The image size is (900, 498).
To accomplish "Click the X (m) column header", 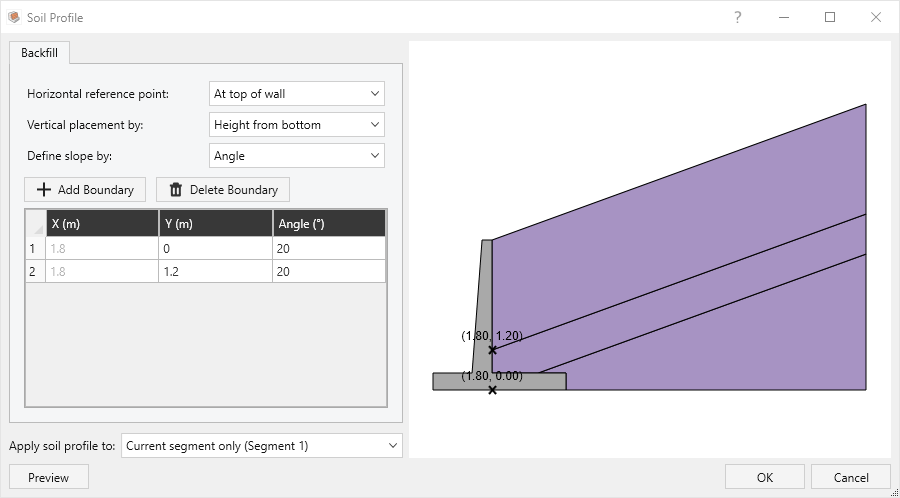I will (x=102, y=224).
